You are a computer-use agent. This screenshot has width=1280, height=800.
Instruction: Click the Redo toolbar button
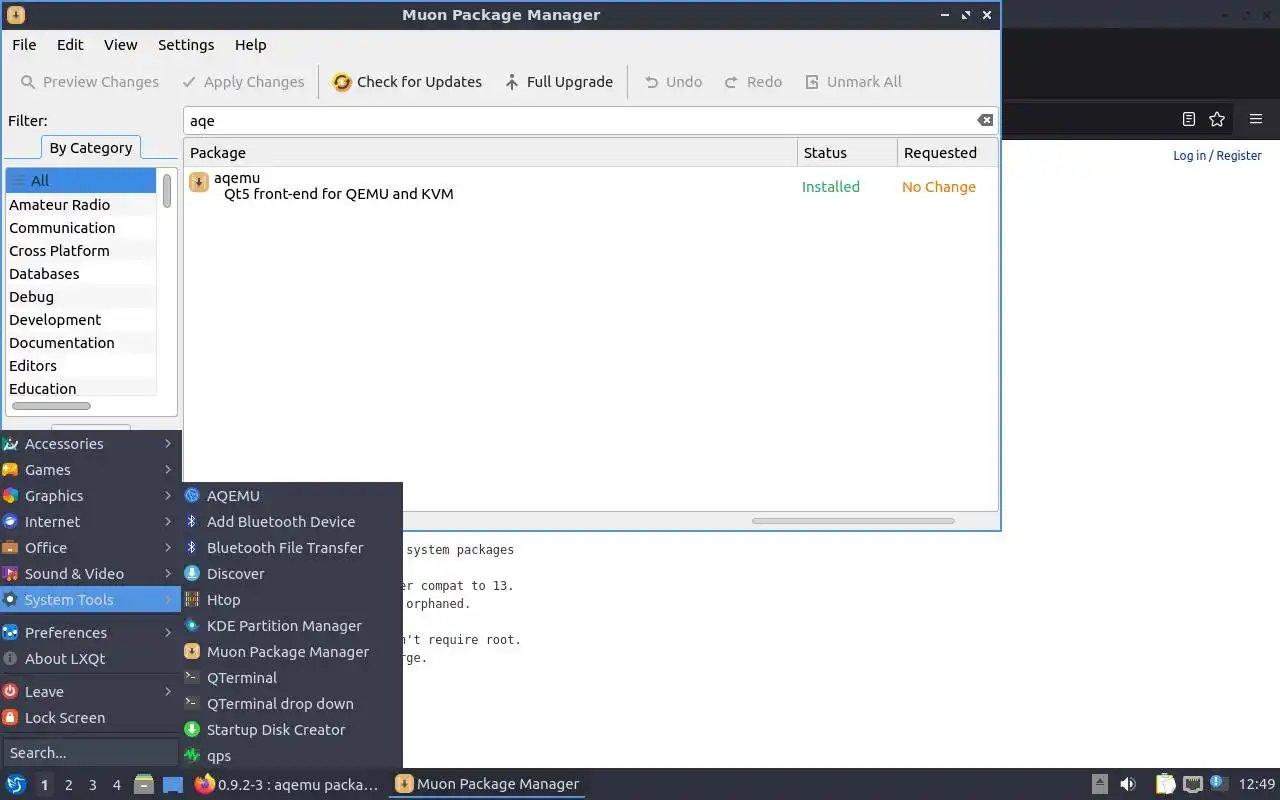click(753, 82)
